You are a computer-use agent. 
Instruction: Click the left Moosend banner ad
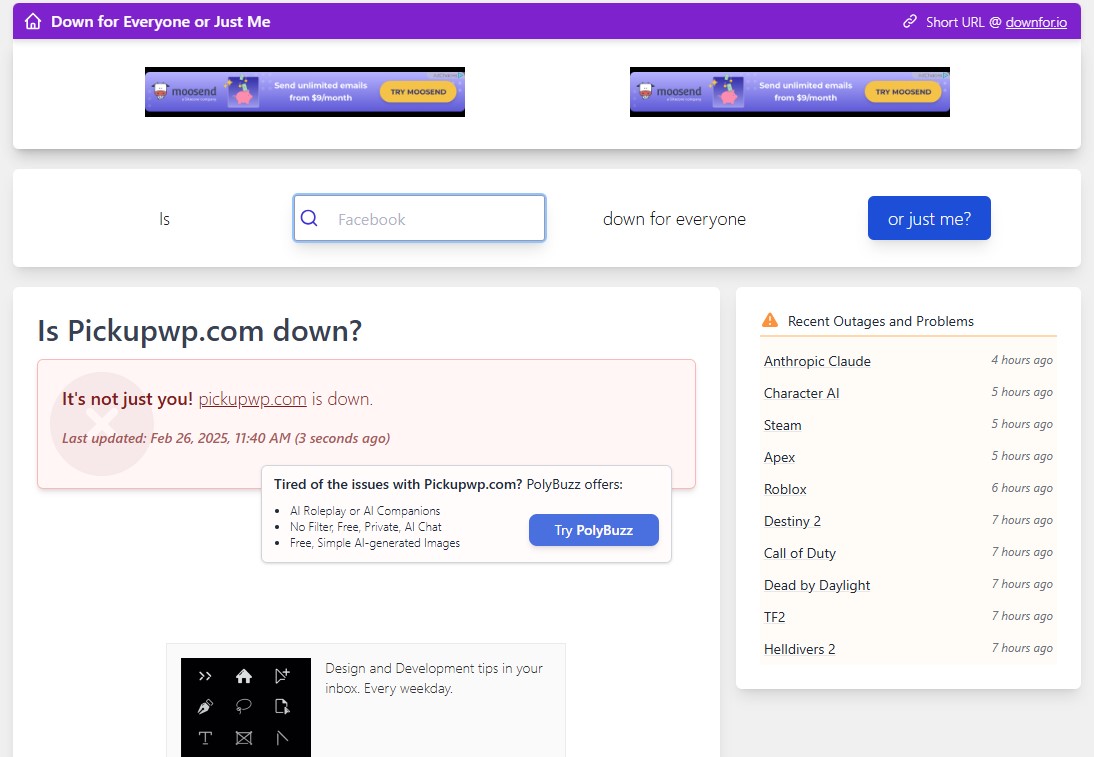(x=305, y=92)
